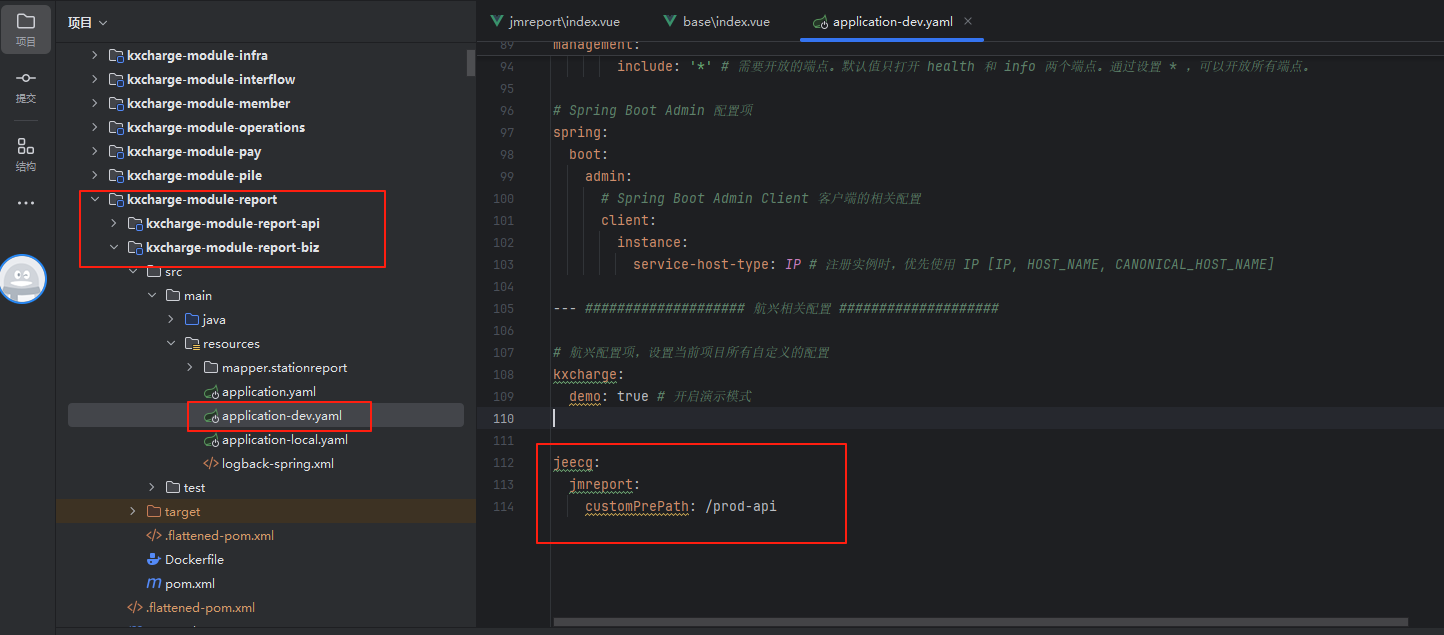Expand the target folder

(x=133, y=512)
